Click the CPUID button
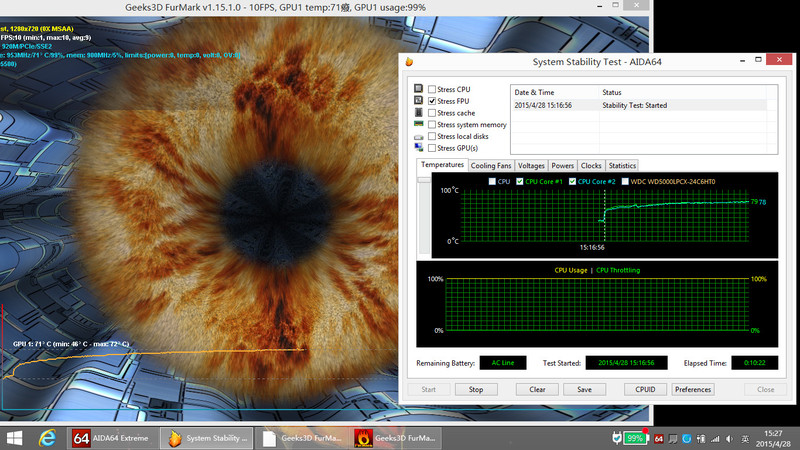 [x=645, y=389]
